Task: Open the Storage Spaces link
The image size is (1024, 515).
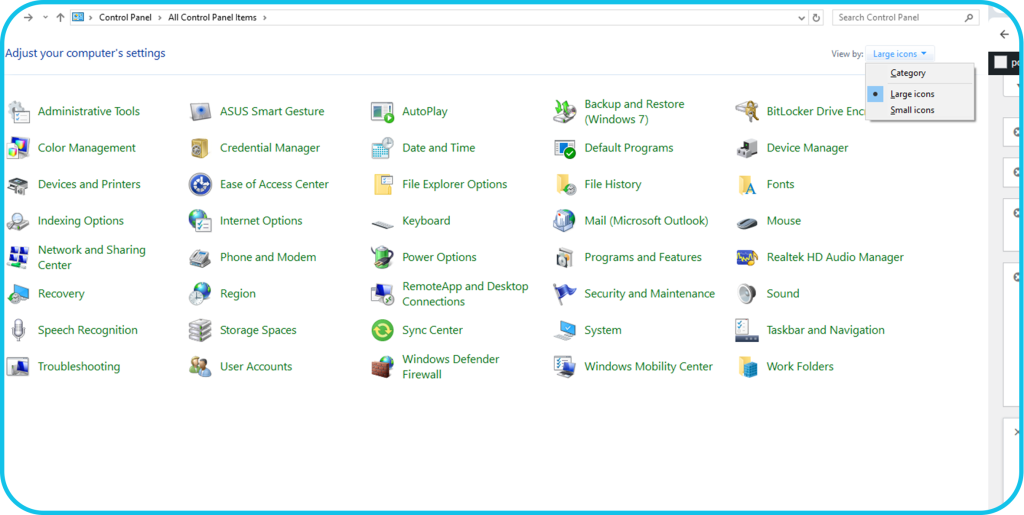Action: (258, 330)
